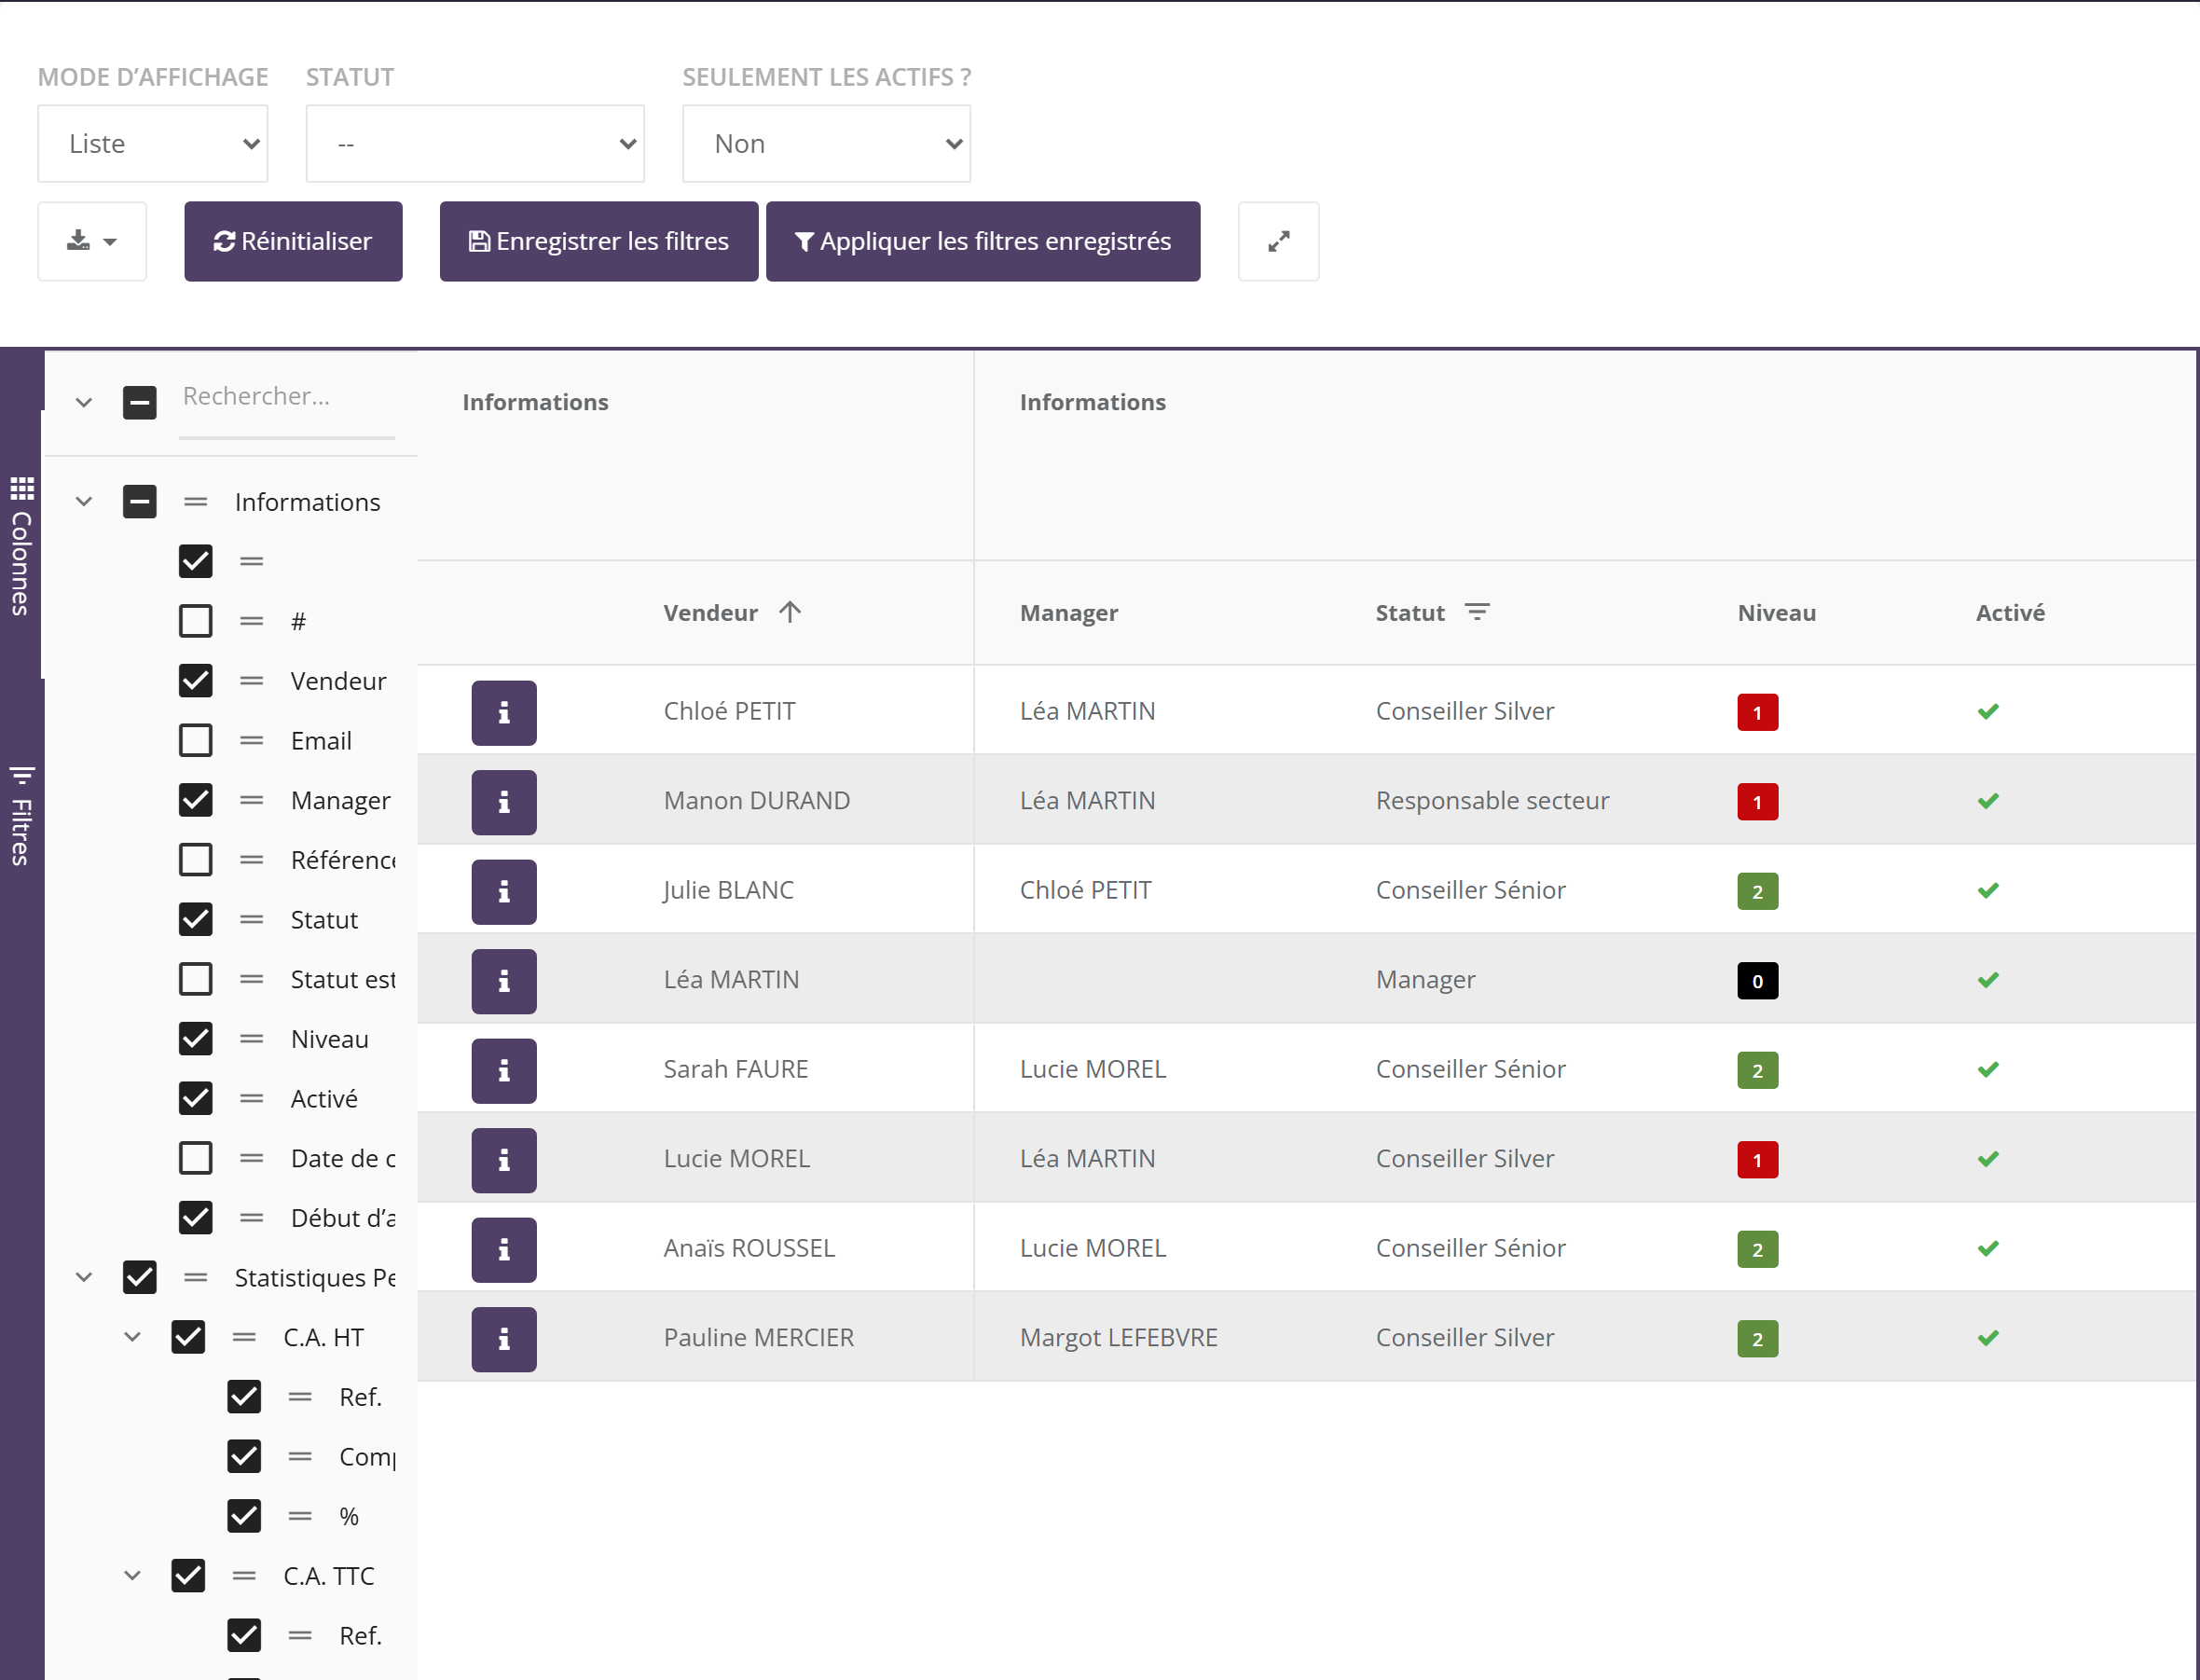The image size is (2200, 1680).
Task: Uncheck the Début d'a column checkbox
Action: tap(196, 1218)
